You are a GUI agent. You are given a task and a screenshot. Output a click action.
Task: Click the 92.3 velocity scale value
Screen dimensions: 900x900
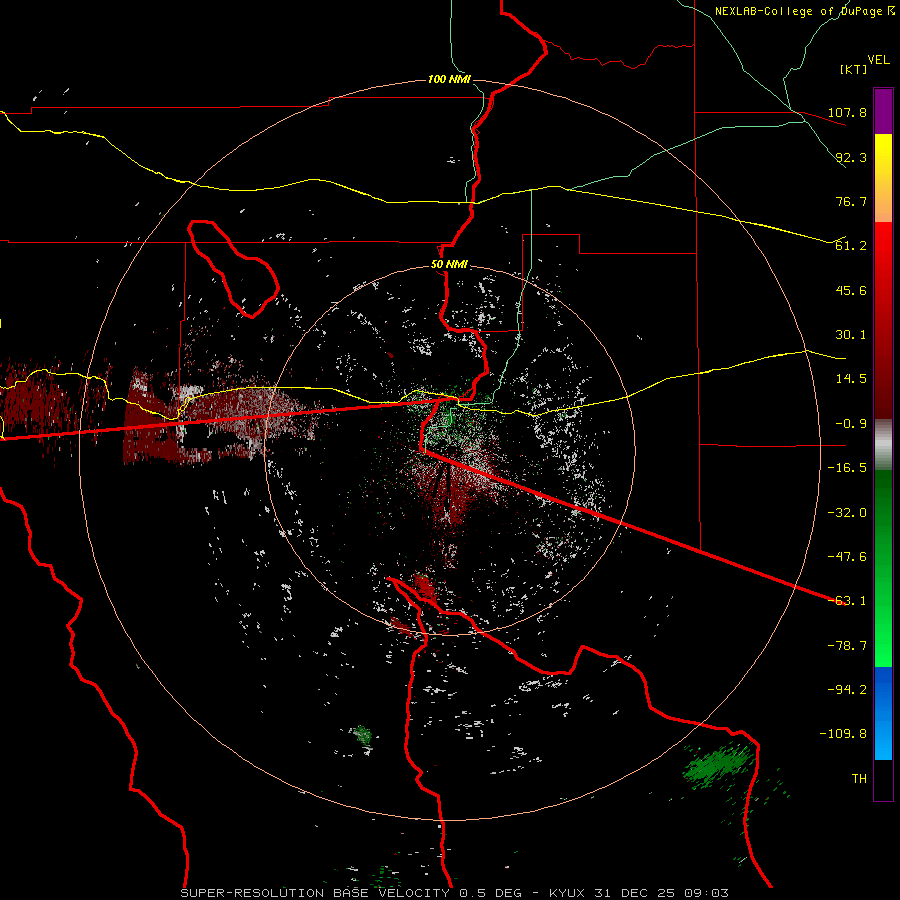click(x=851, y=157)
